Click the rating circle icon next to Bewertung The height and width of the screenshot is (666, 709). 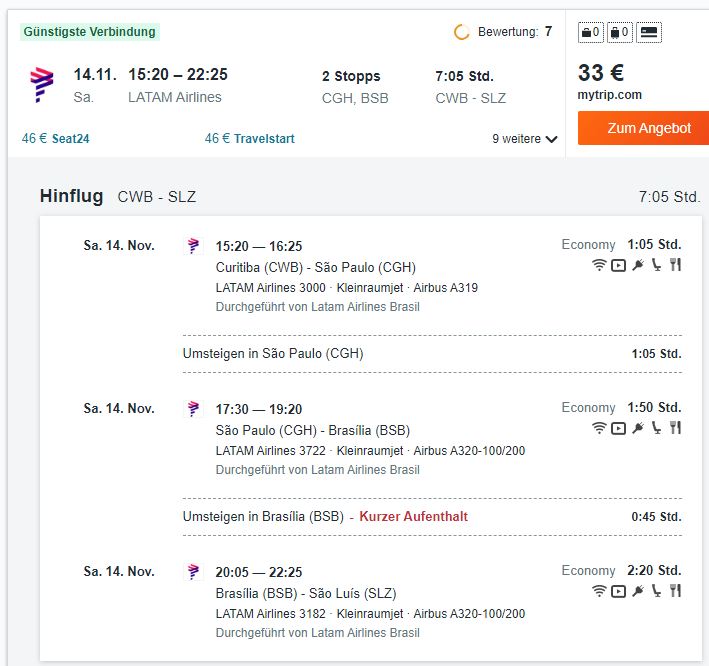[x=461, y=32]
